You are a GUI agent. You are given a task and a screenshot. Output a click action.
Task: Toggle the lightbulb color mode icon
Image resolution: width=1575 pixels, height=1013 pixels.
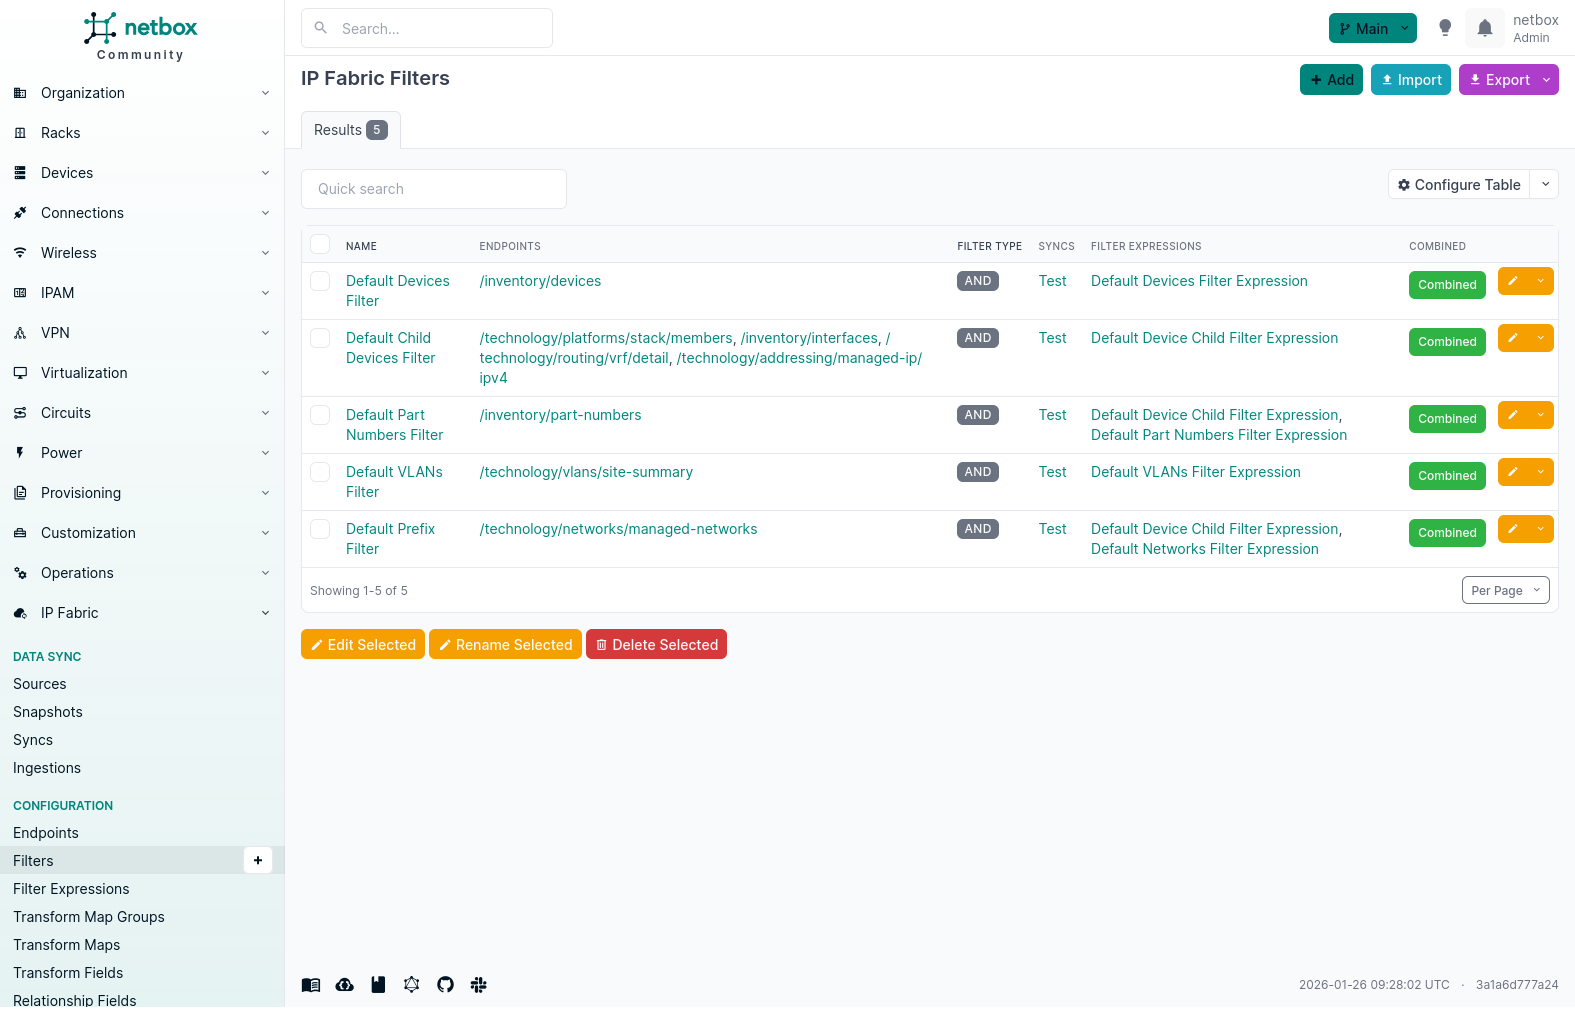(x=1445, y=28)
